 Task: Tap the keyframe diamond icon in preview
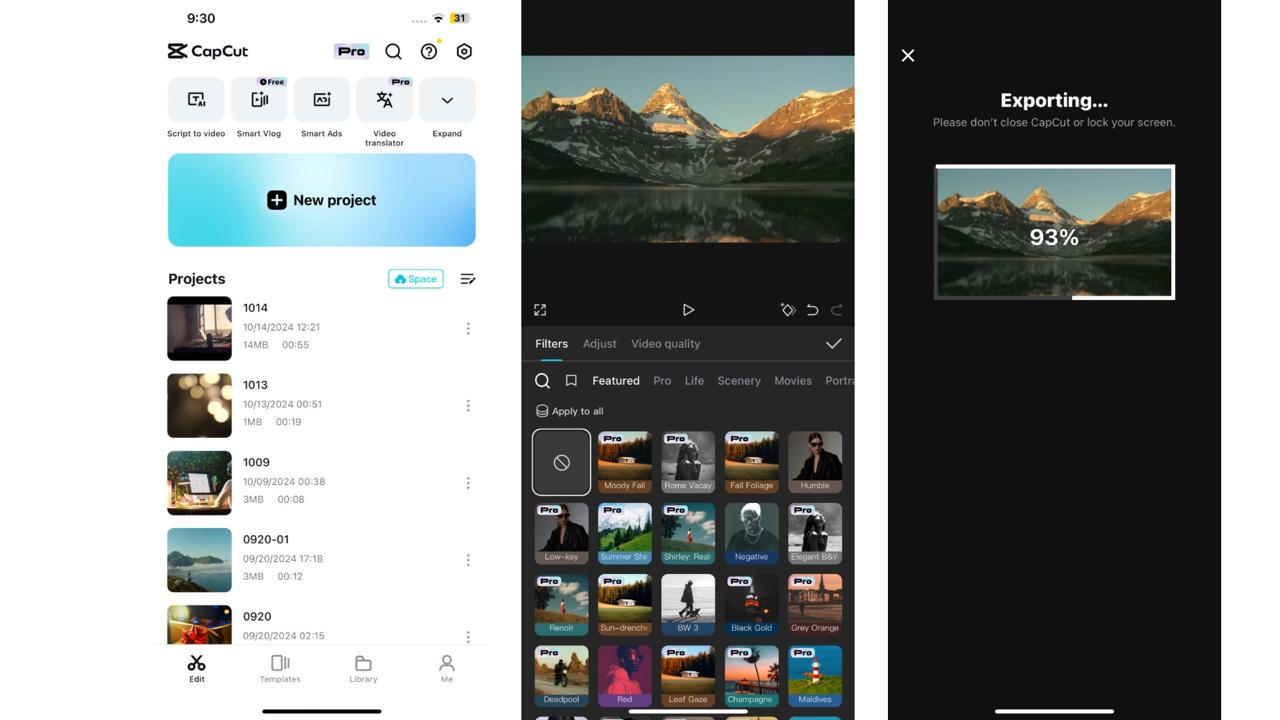(x=788, y=310)
